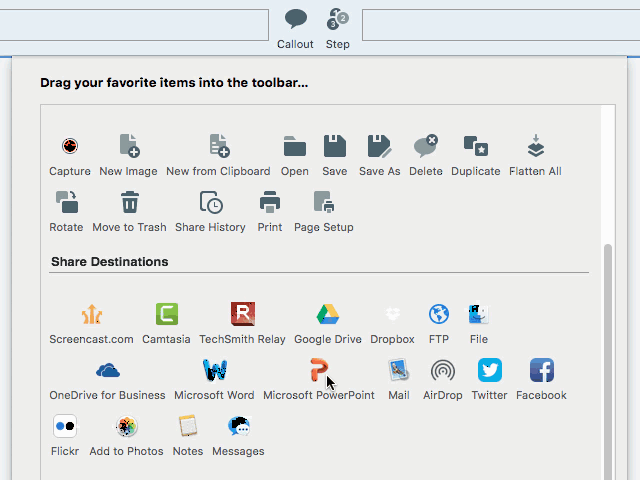
Task: Click the TechSmith Relay icon
Action: pyautogui.click(x=243, y=314)
